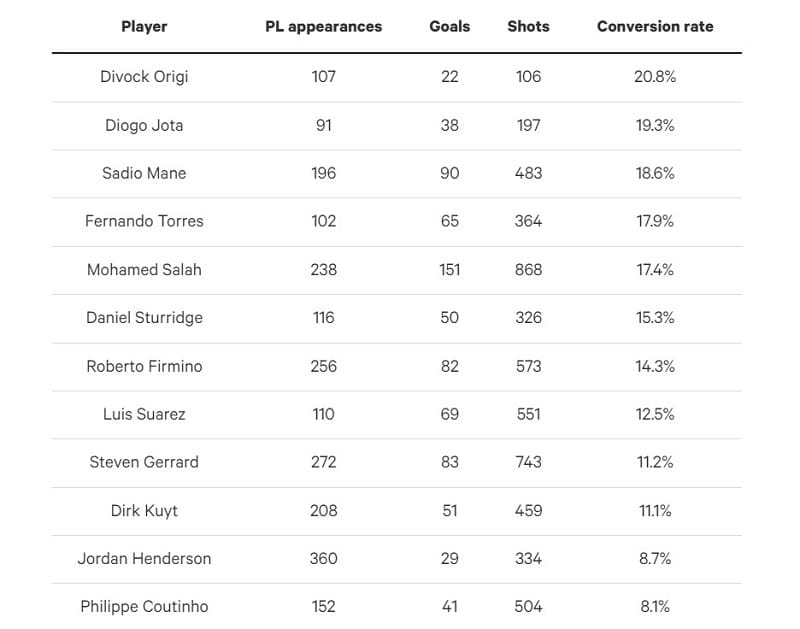This screenshot has width=800, height=629.
Task: Click the Shots column header
Action: point(528,26)
